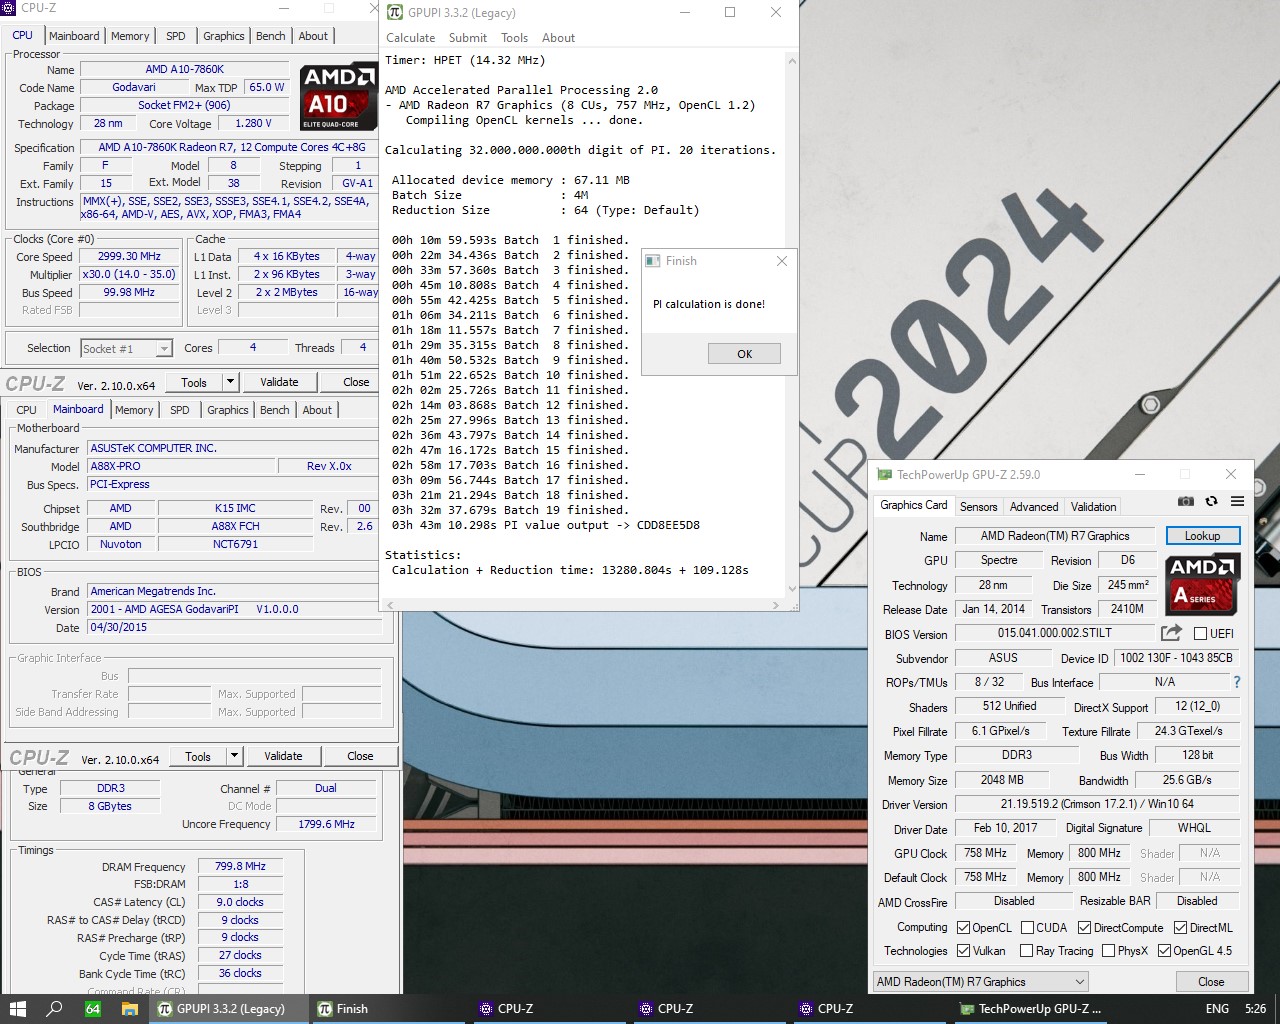Open About menu in GPUPI
The image size is (1280, 1024).
[x=558, y=38]
